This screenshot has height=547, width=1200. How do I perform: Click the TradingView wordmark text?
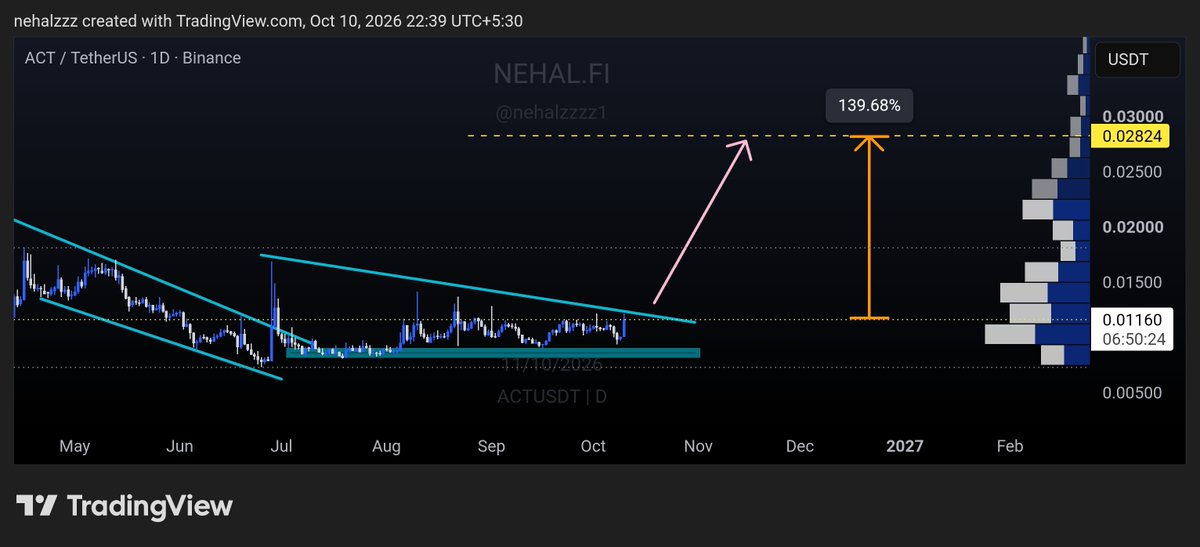coord(150,506)
